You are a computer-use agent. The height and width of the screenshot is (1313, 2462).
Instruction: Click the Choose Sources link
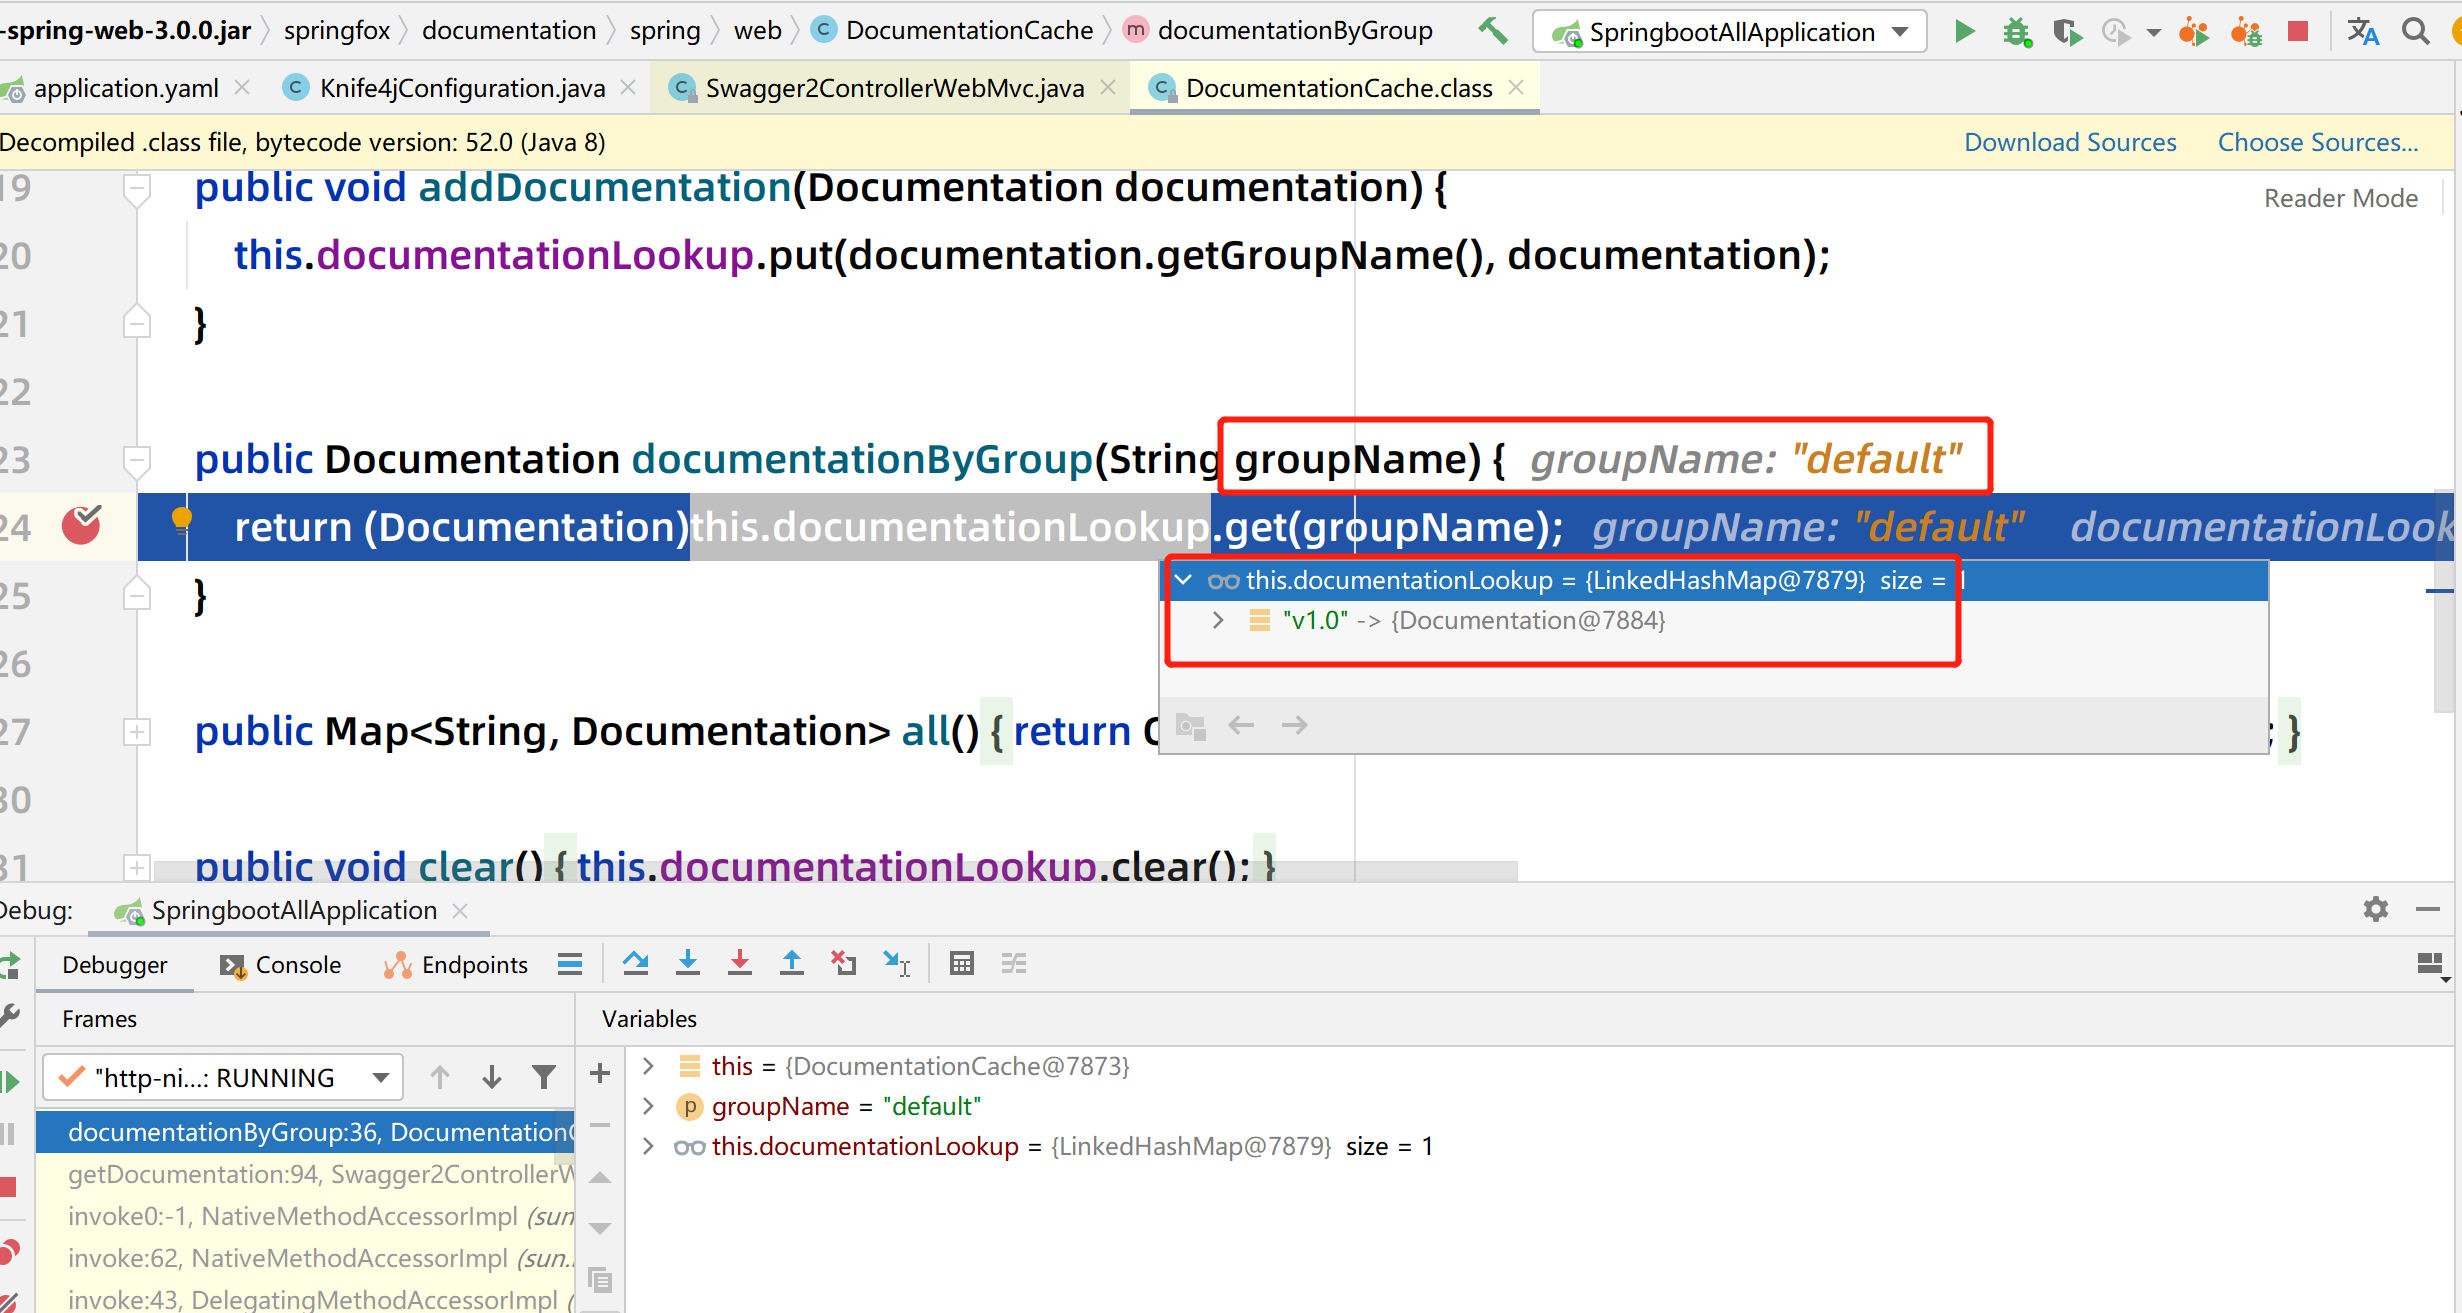pyautogui.click(x=2318, y=142)
